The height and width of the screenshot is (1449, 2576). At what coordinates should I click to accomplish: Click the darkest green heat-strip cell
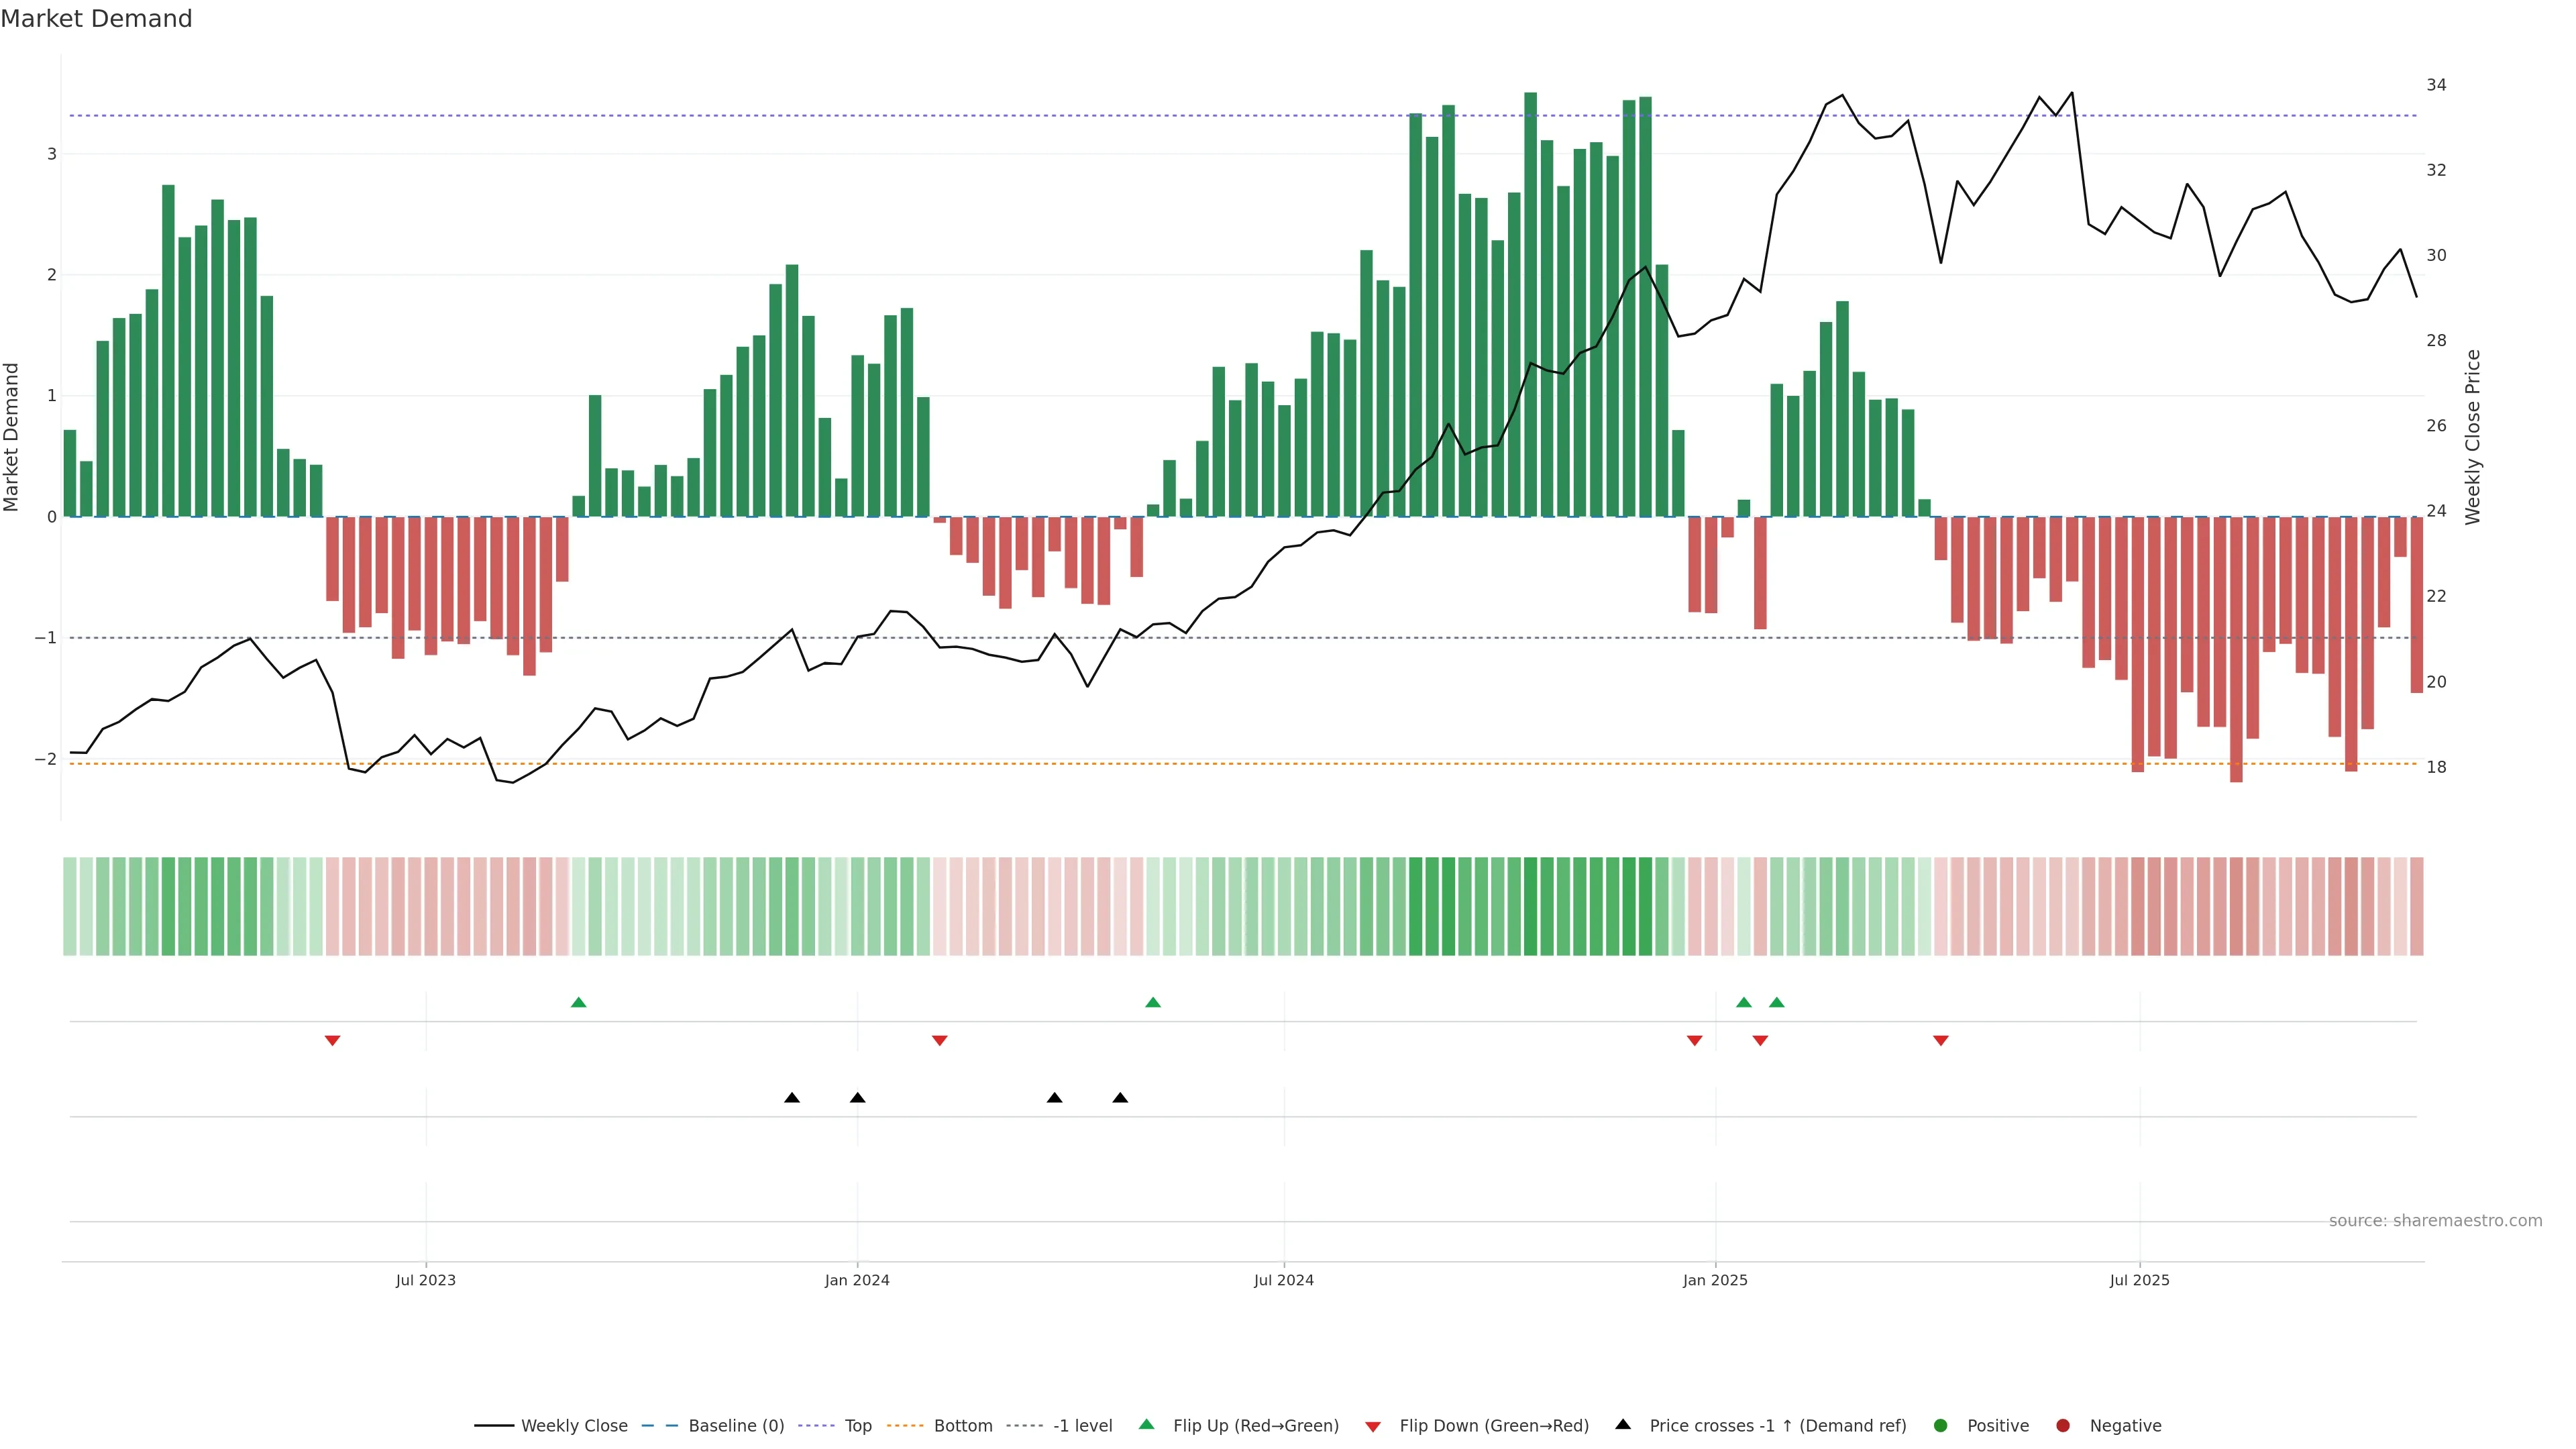coord(1530,906)
